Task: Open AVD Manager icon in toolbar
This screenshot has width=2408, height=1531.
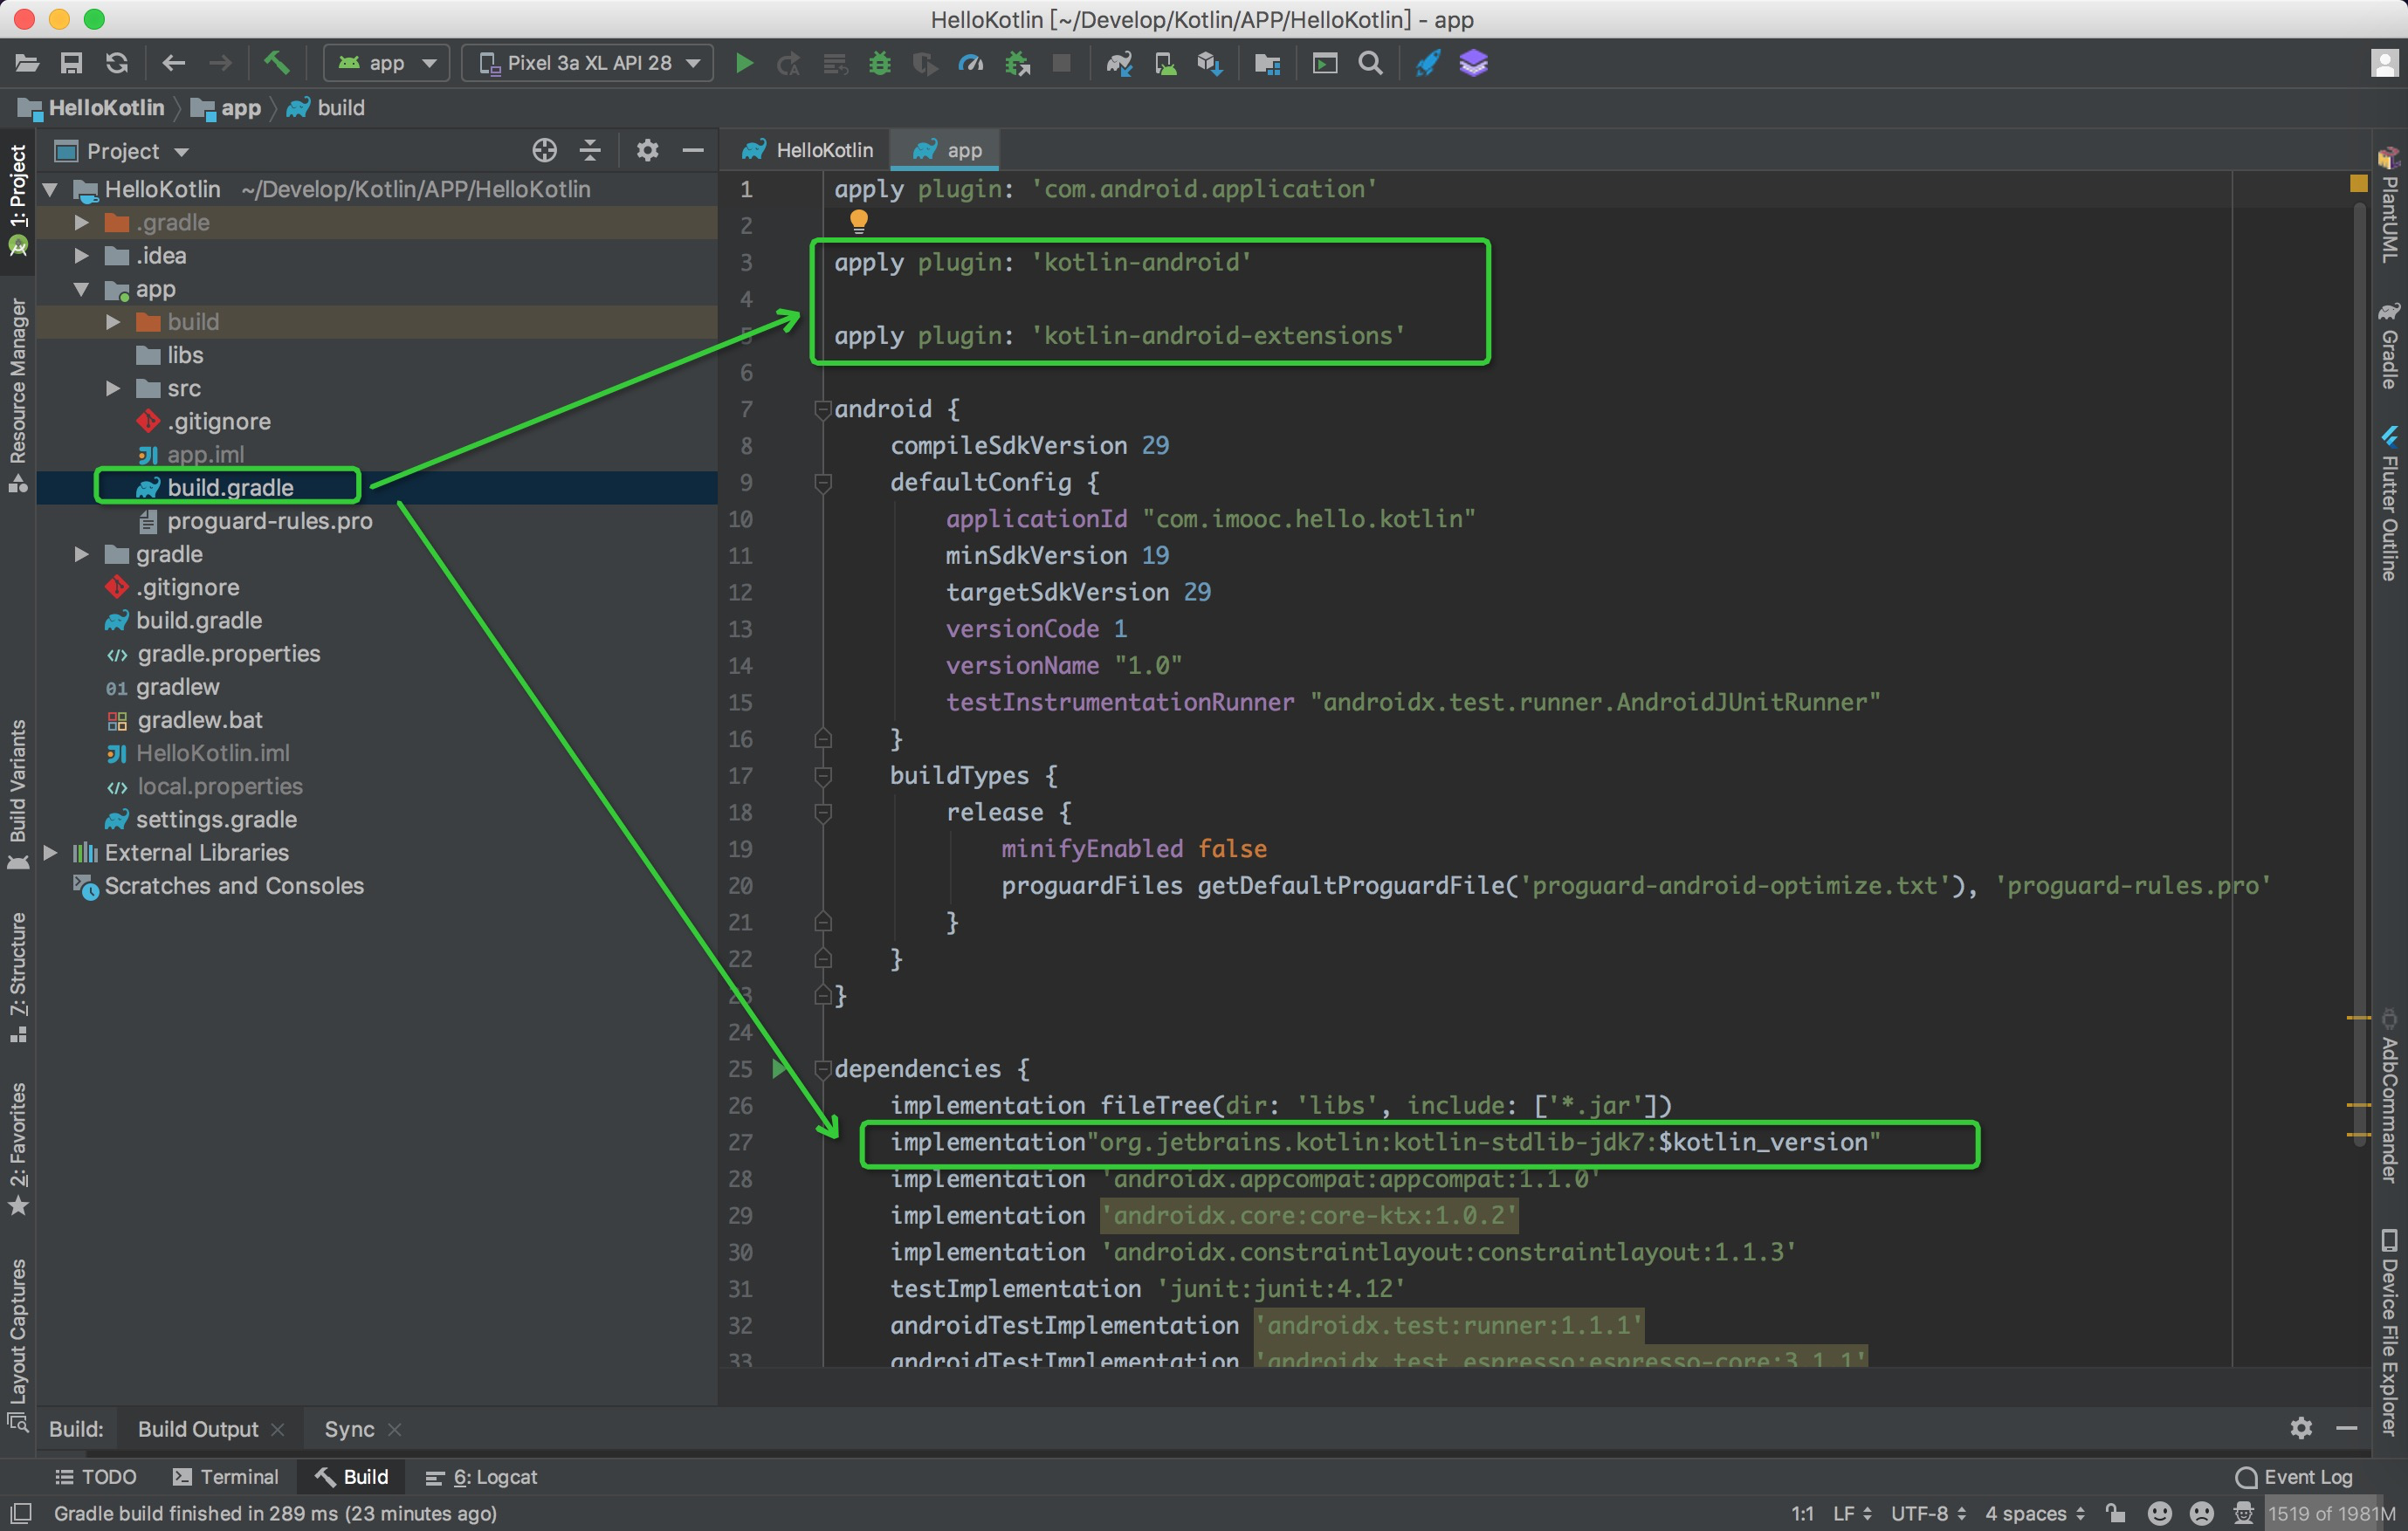Action: [1165, 63]
